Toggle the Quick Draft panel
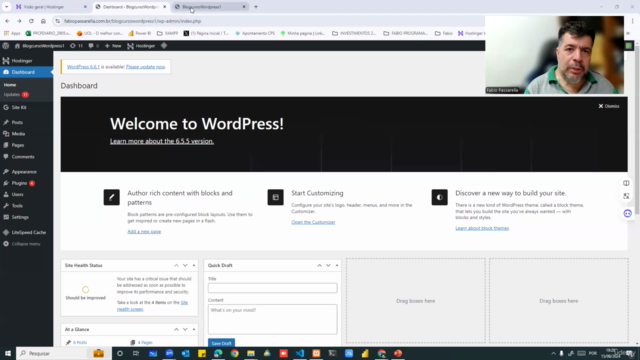The image size is (640, 360). tap(337, 266)
